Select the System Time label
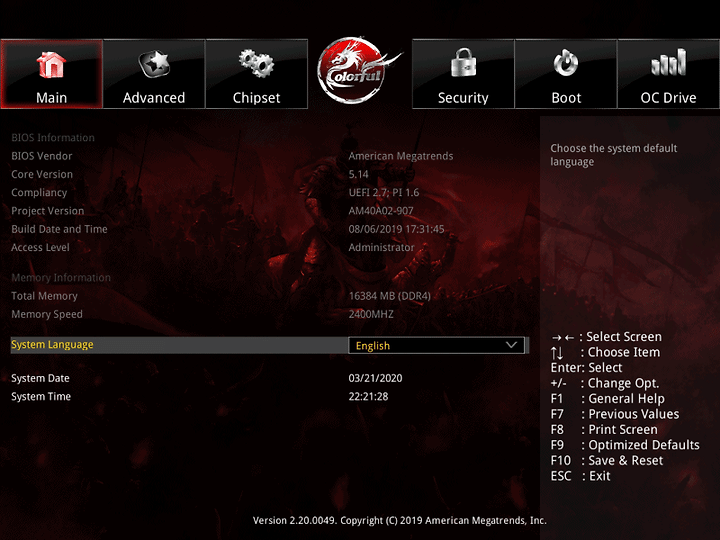This screenshot has height=540, width=720. 41,397
